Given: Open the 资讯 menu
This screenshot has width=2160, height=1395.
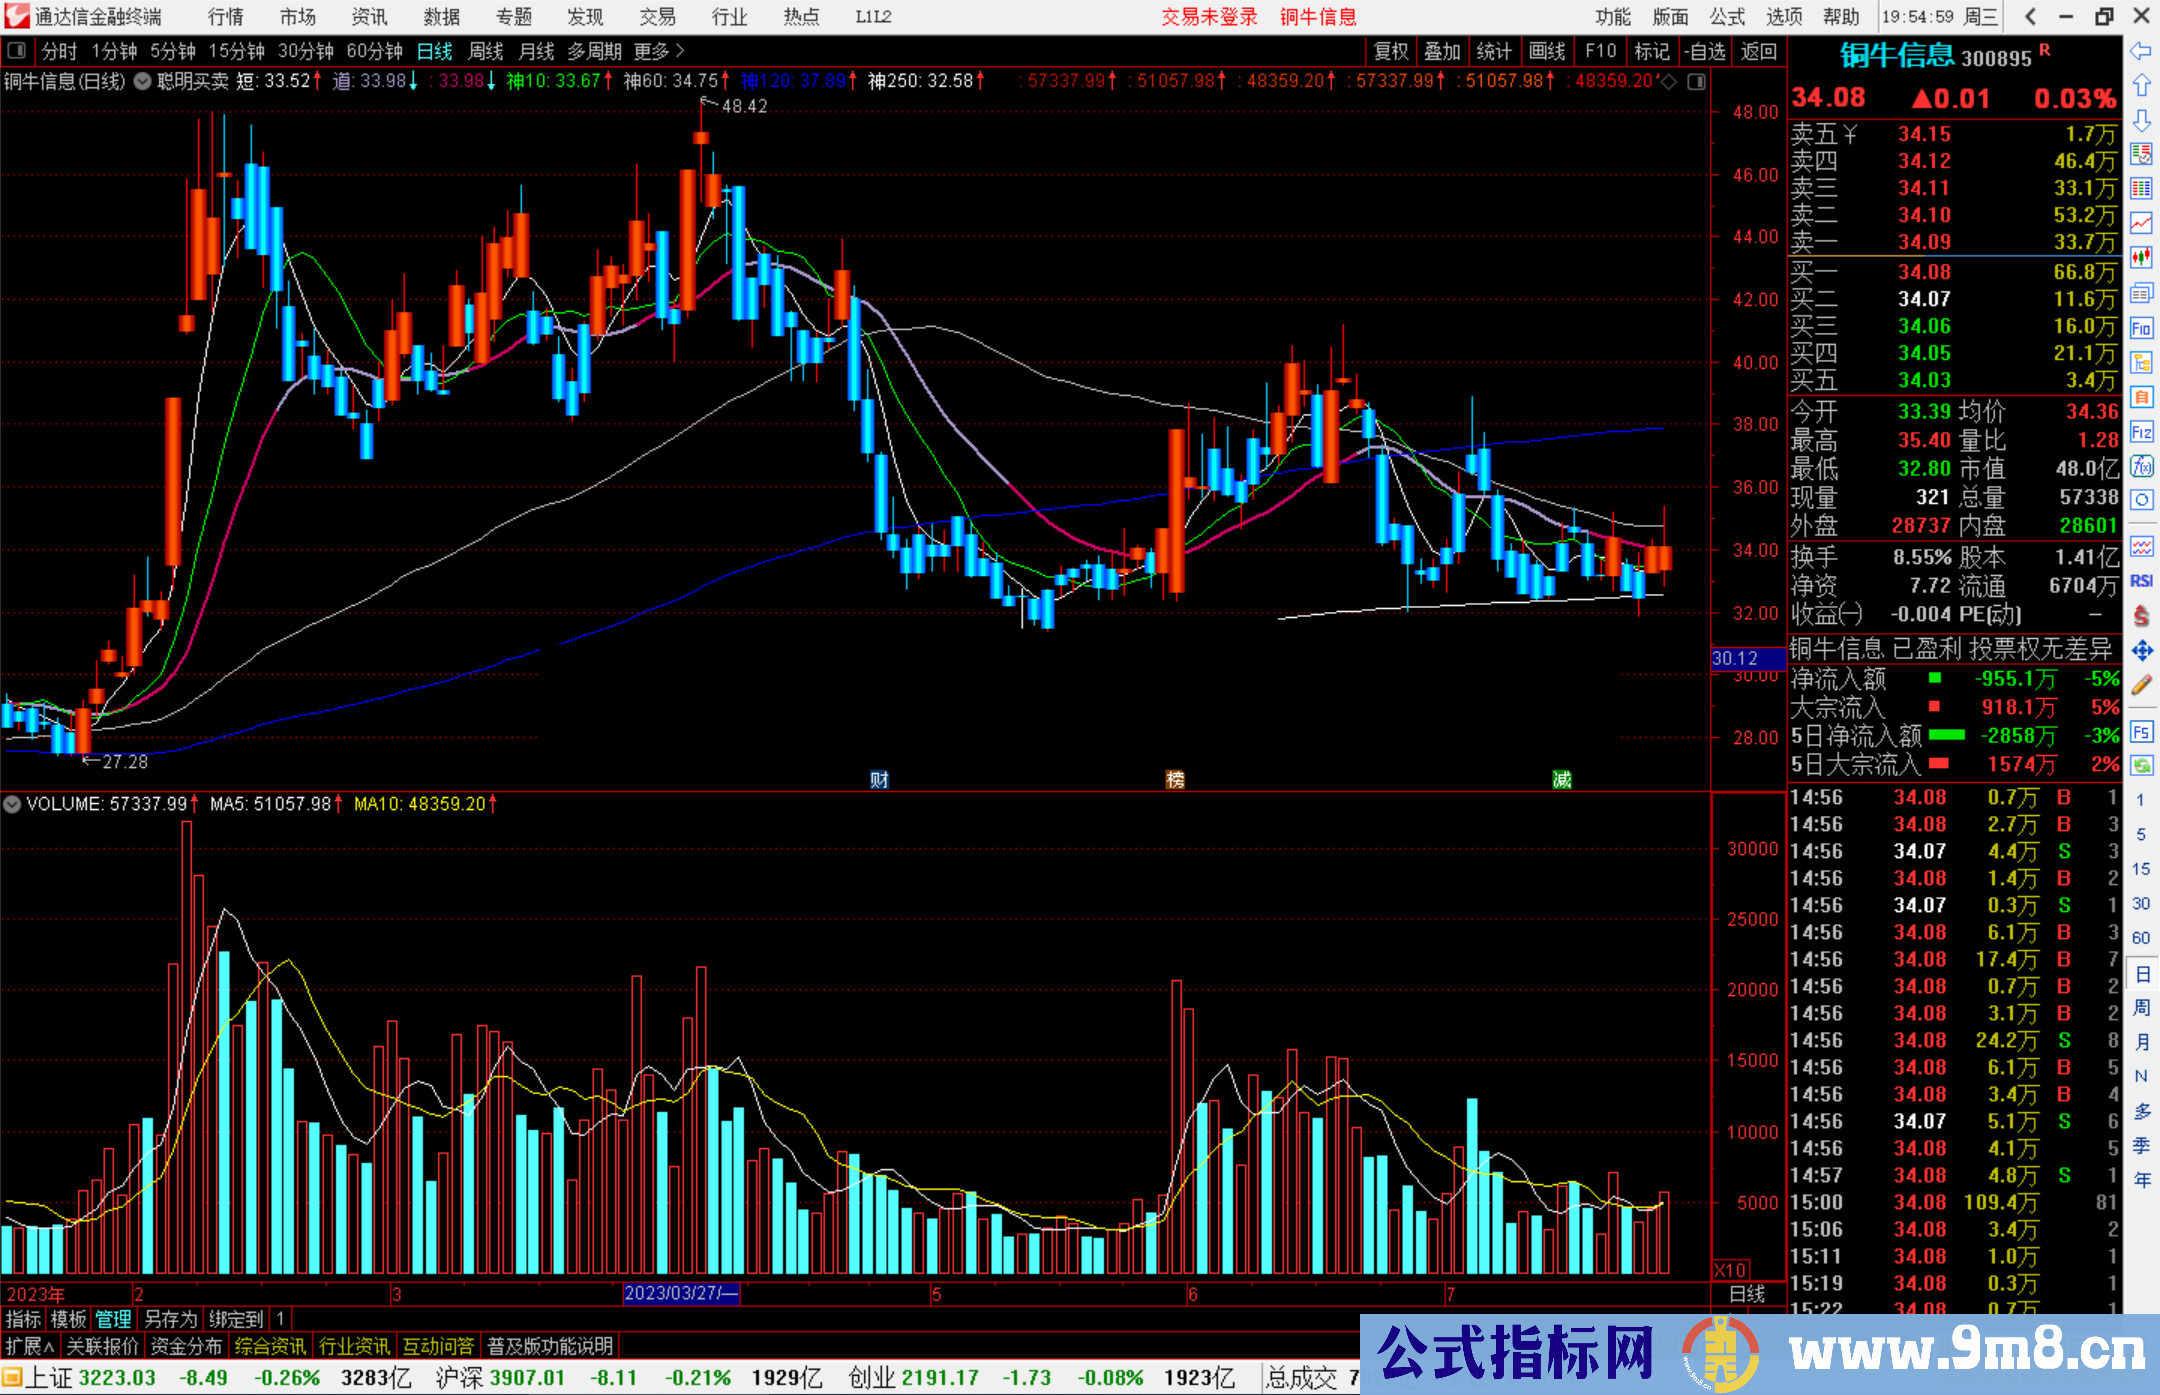Looking at the screenshot, I should [369, 17].
